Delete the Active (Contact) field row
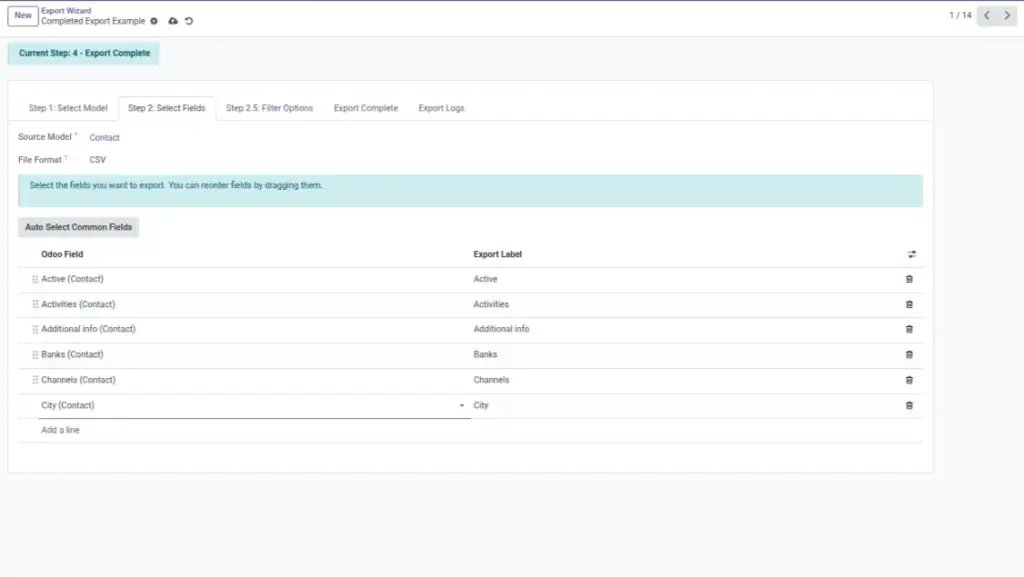Viewport: 1024px width, 577px height. pyautogui.click(x=909, y=279)
